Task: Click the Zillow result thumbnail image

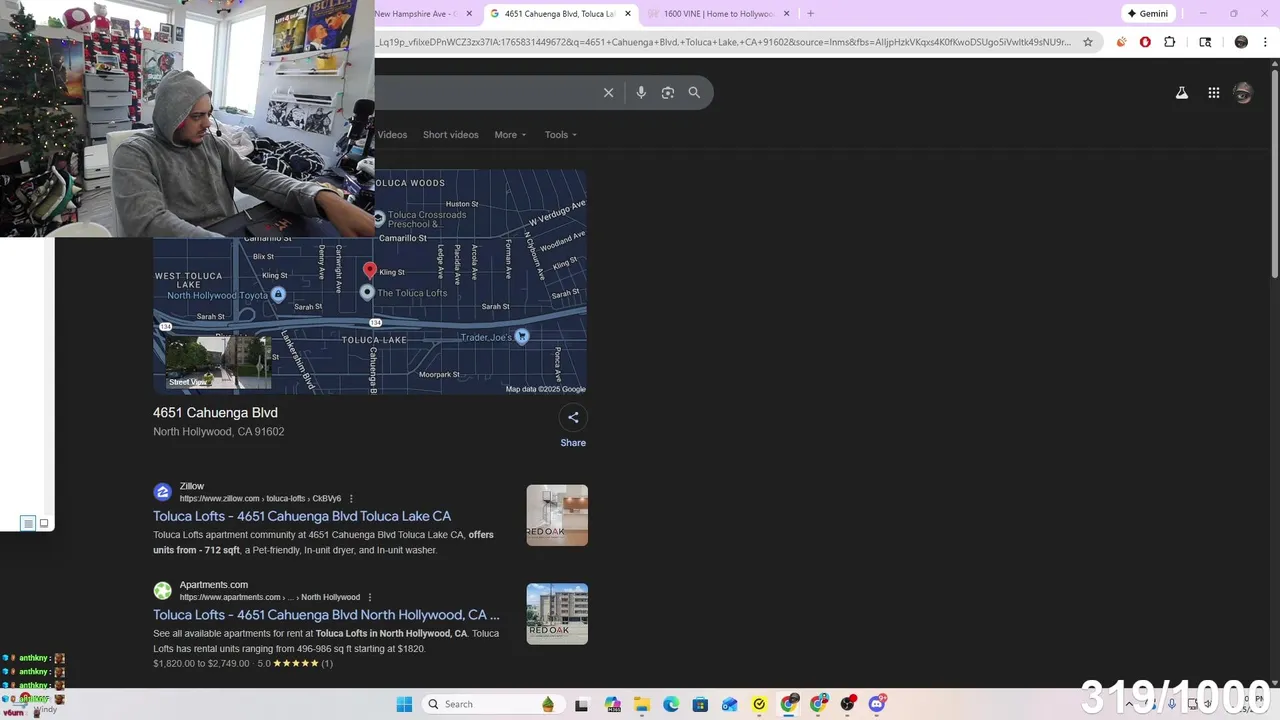Action: 557,515
